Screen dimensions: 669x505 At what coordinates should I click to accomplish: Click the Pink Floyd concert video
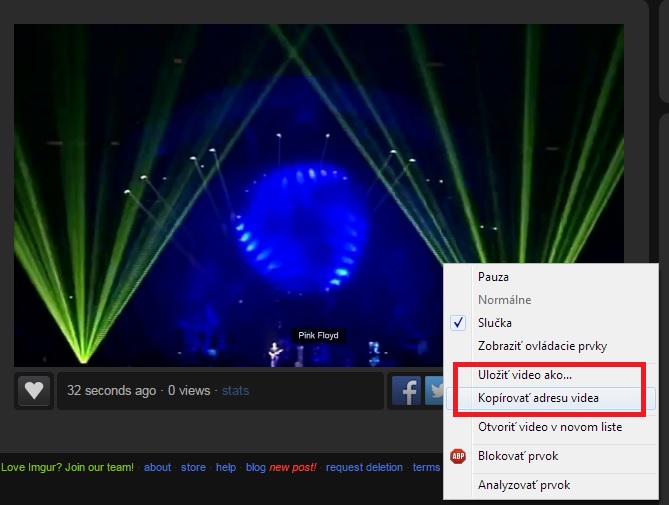[319, 195]
